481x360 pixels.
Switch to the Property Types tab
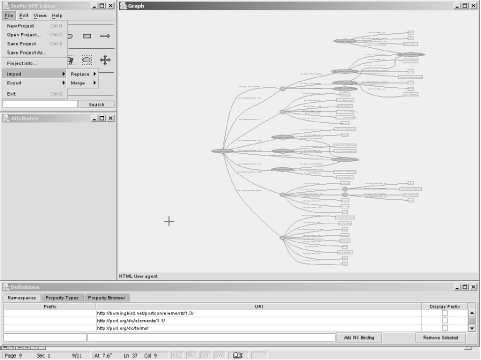(62, 298)
